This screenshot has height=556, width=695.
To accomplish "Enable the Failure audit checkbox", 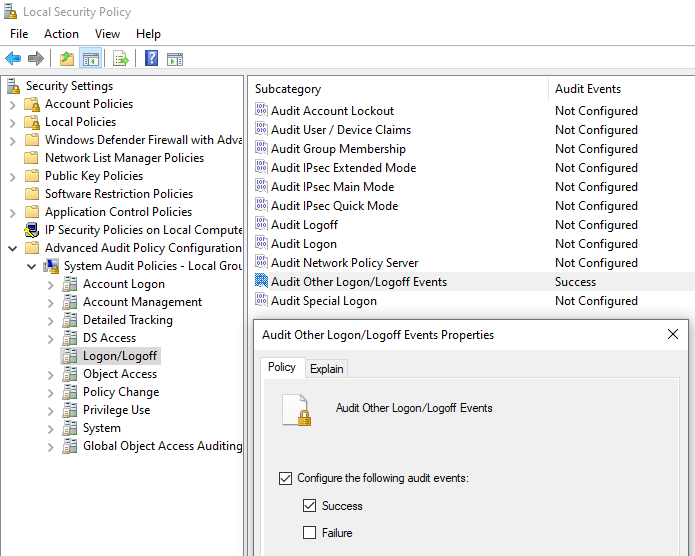I will click(309, 533).
